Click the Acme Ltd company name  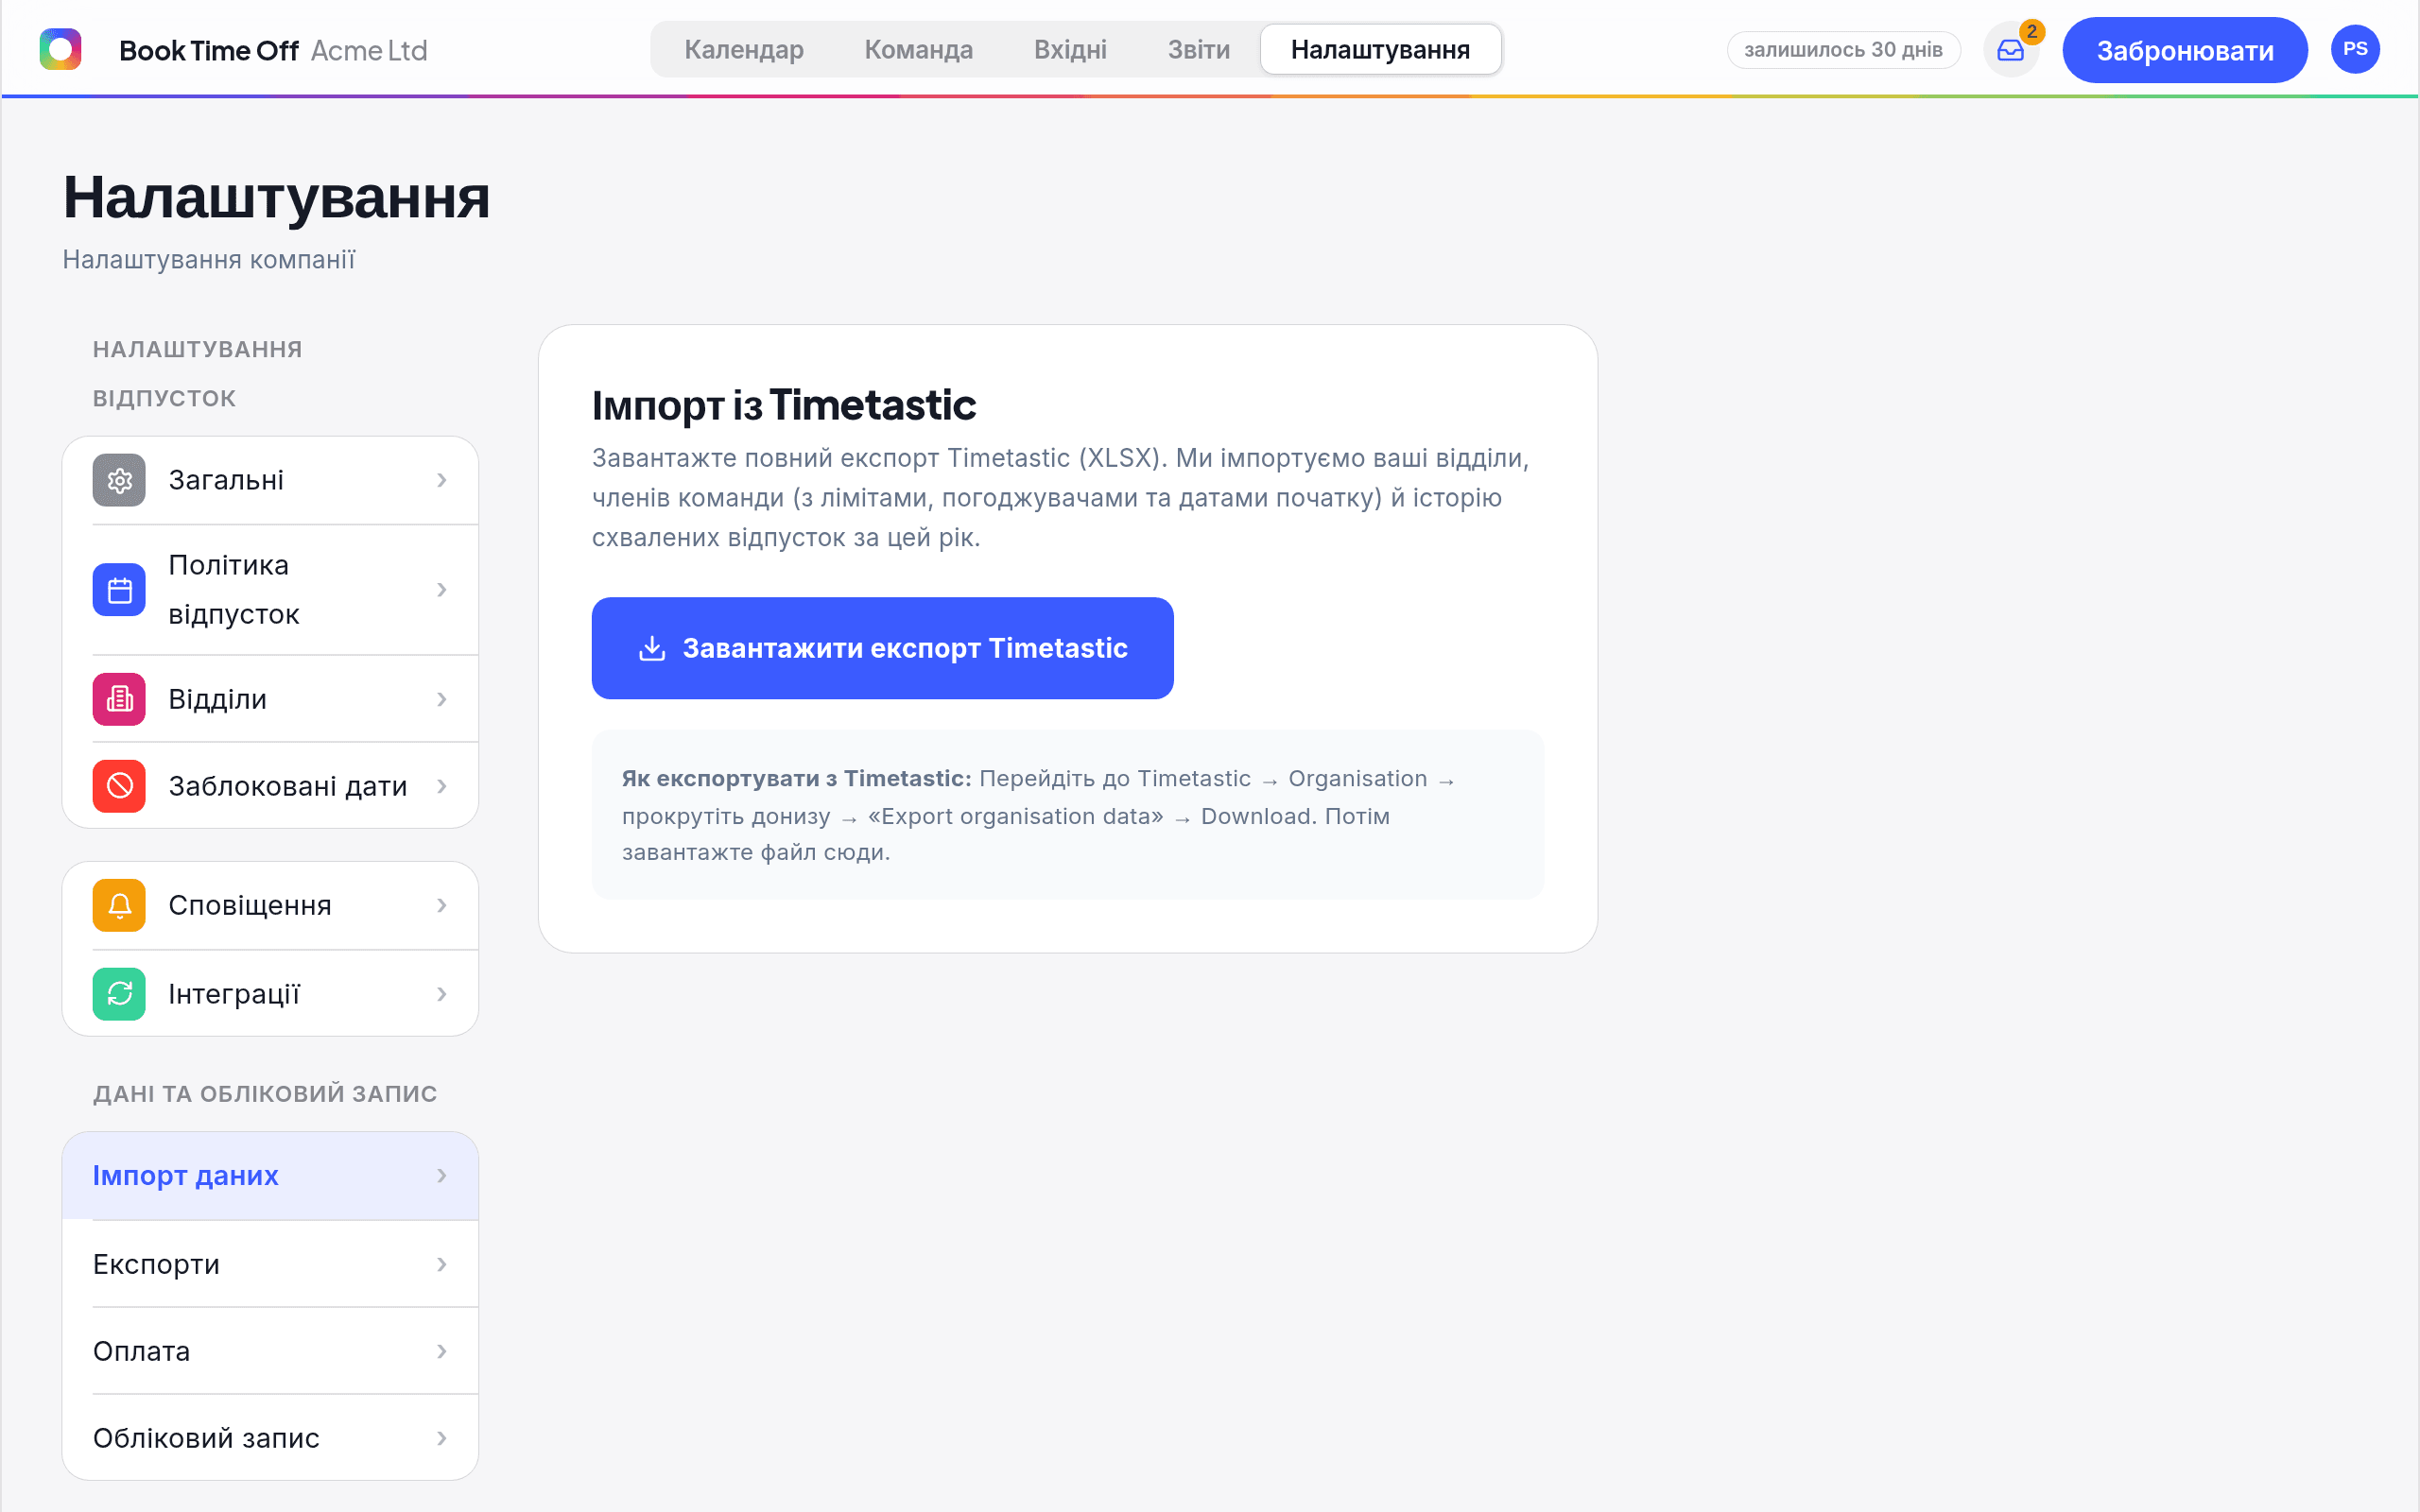(x=369, y=50)
